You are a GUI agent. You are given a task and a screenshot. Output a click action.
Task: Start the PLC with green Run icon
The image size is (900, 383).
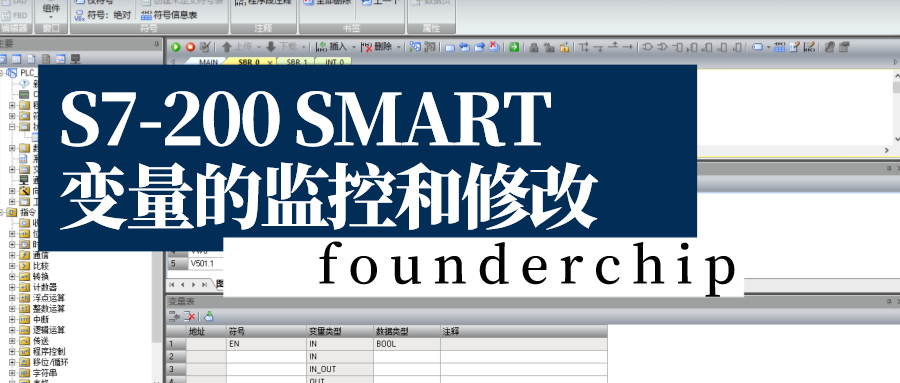(176, 47)
